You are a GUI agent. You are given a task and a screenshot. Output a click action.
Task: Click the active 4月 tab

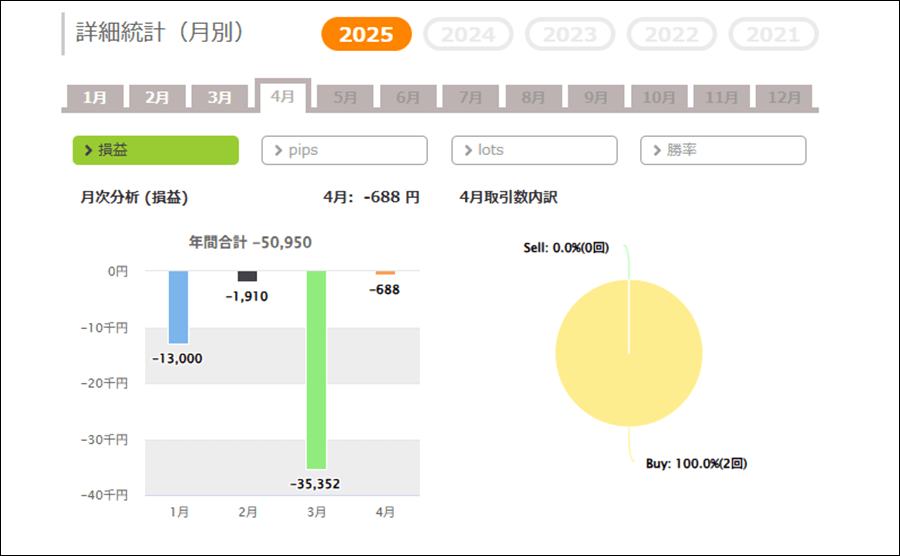(x=283, y=96)
